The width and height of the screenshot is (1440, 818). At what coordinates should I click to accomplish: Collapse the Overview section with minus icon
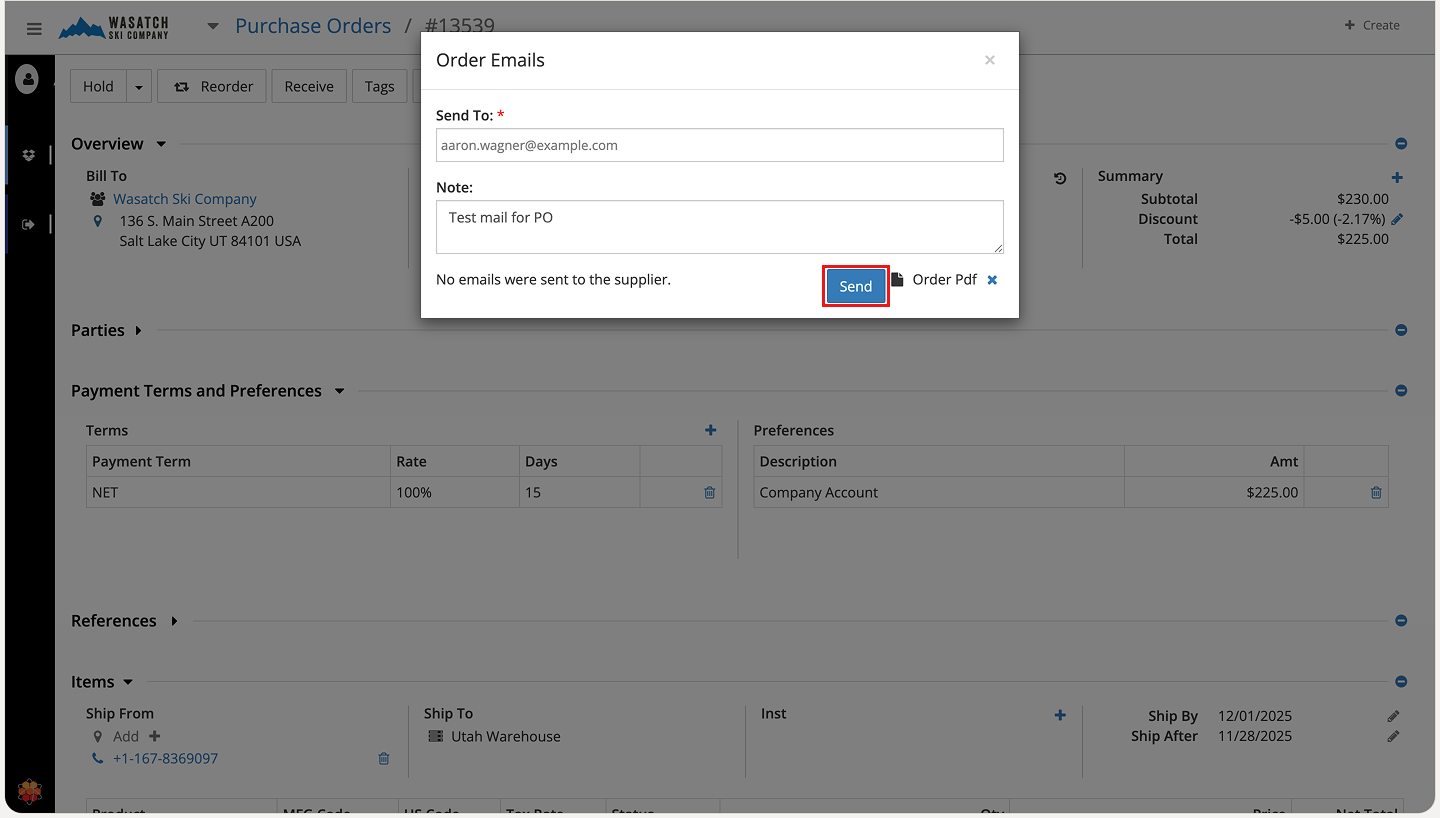pos(1401,144)
